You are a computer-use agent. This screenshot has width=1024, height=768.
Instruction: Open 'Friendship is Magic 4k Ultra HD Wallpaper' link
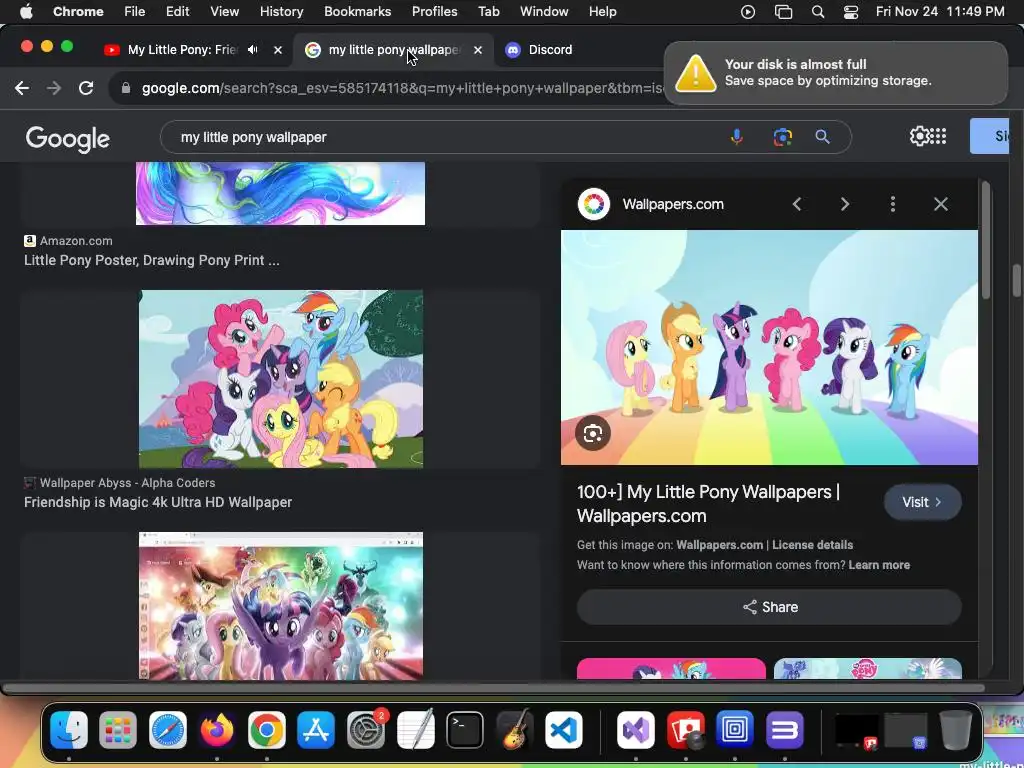click(158, 502)
